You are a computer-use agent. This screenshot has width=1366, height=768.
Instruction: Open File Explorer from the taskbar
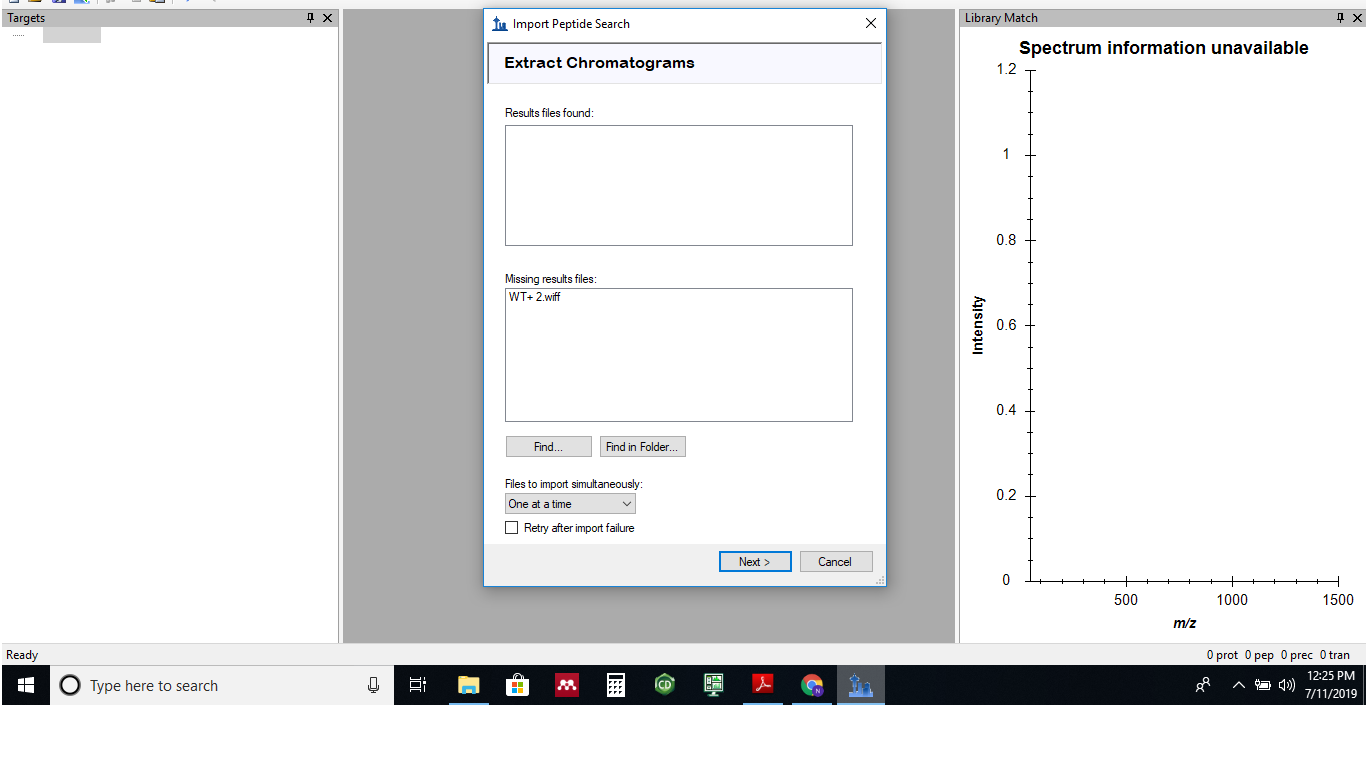[x=469, y=685]
